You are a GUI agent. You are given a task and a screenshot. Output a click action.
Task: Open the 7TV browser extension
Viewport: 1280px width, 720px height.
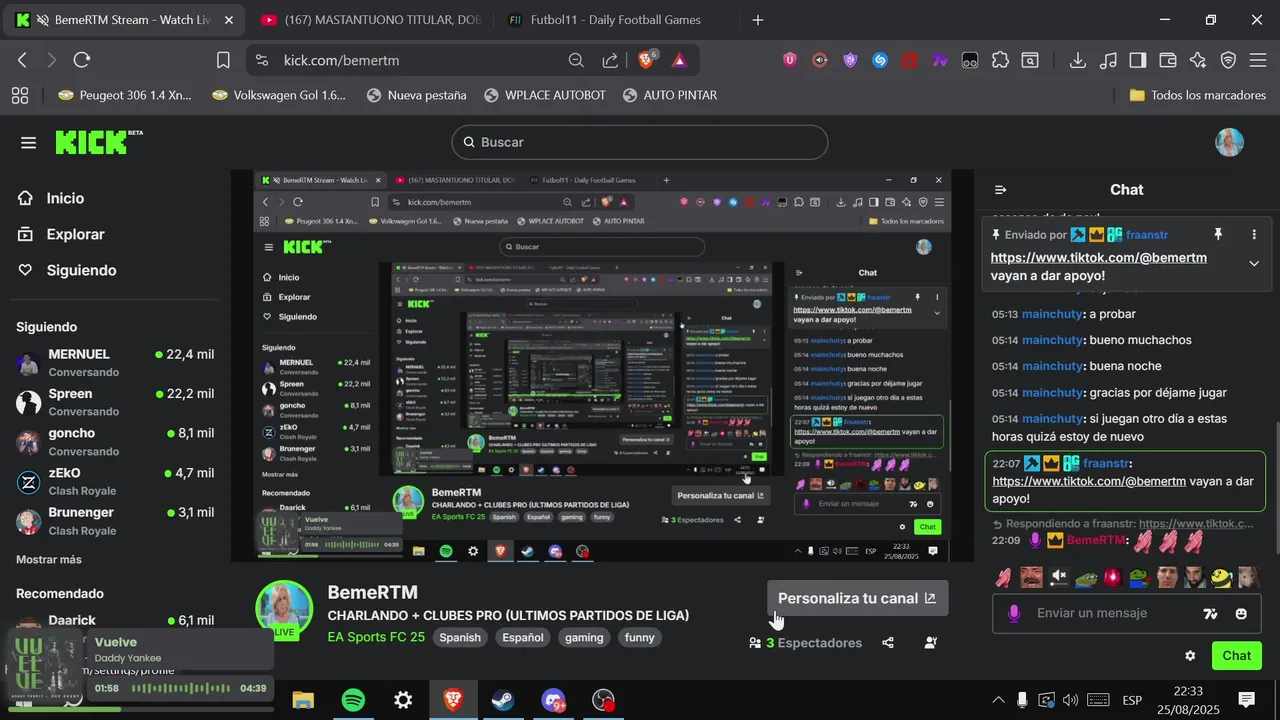(x=940, y=60)
